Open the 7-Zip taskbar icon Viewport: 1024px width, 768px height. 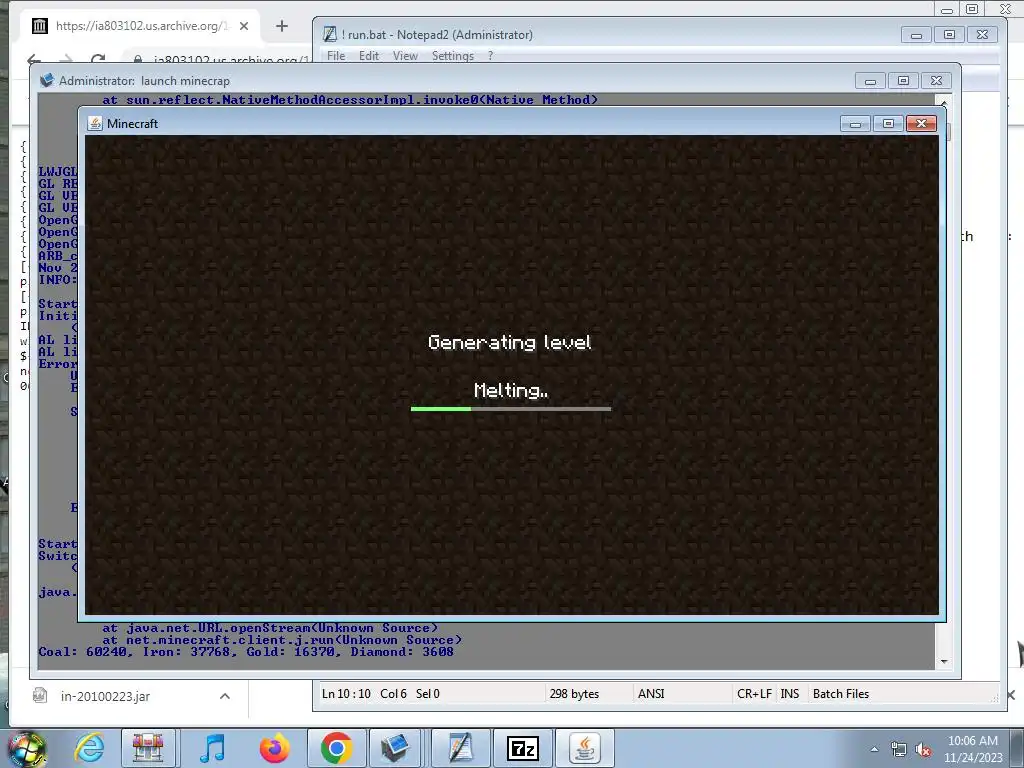tap(523, 748)
